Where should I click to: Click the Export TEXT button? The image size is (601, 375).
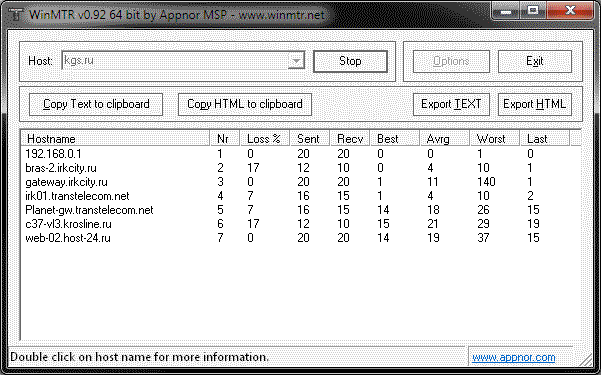[451, 104]
